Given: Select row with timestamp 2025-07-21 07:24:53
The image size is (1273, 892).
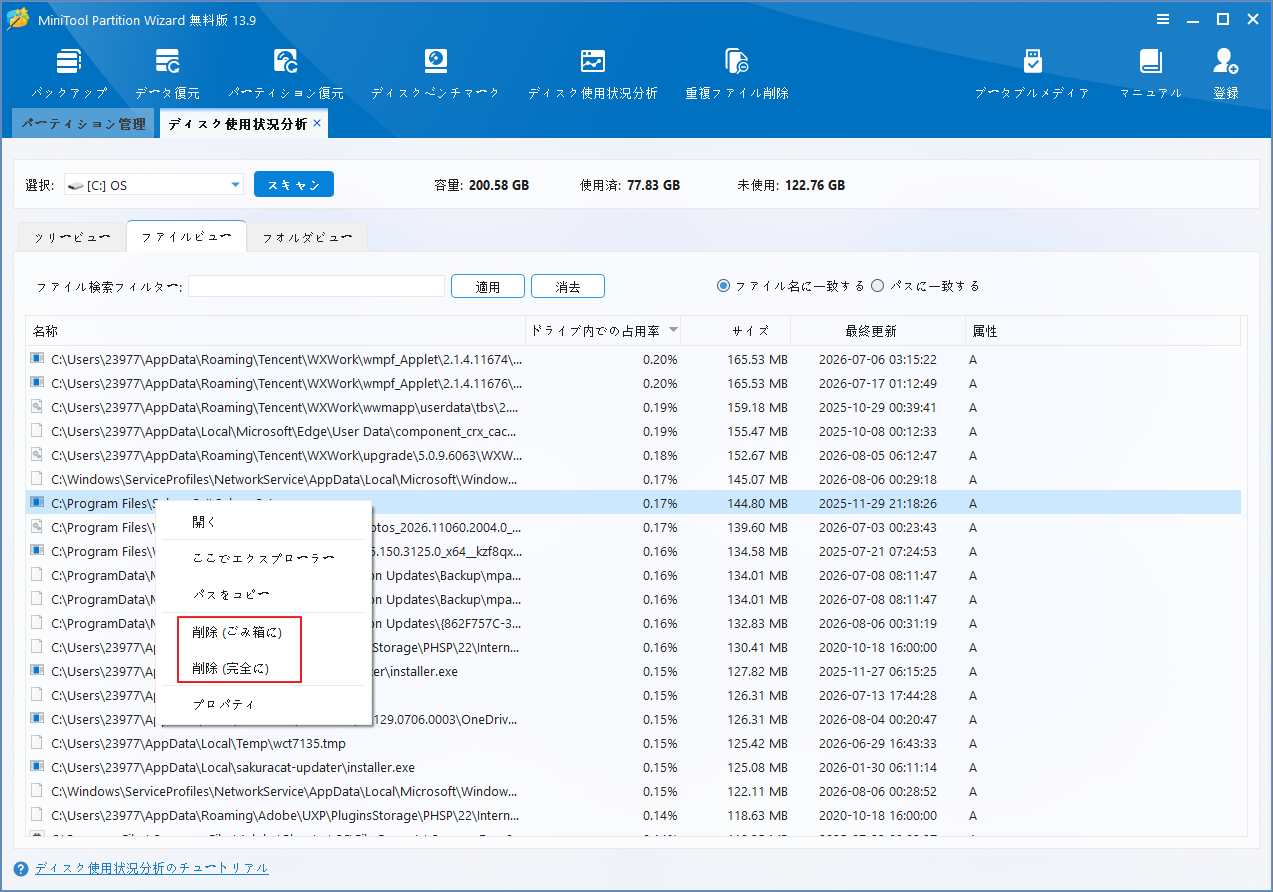Looking at the screenshot, I should [x=633, y=551].
